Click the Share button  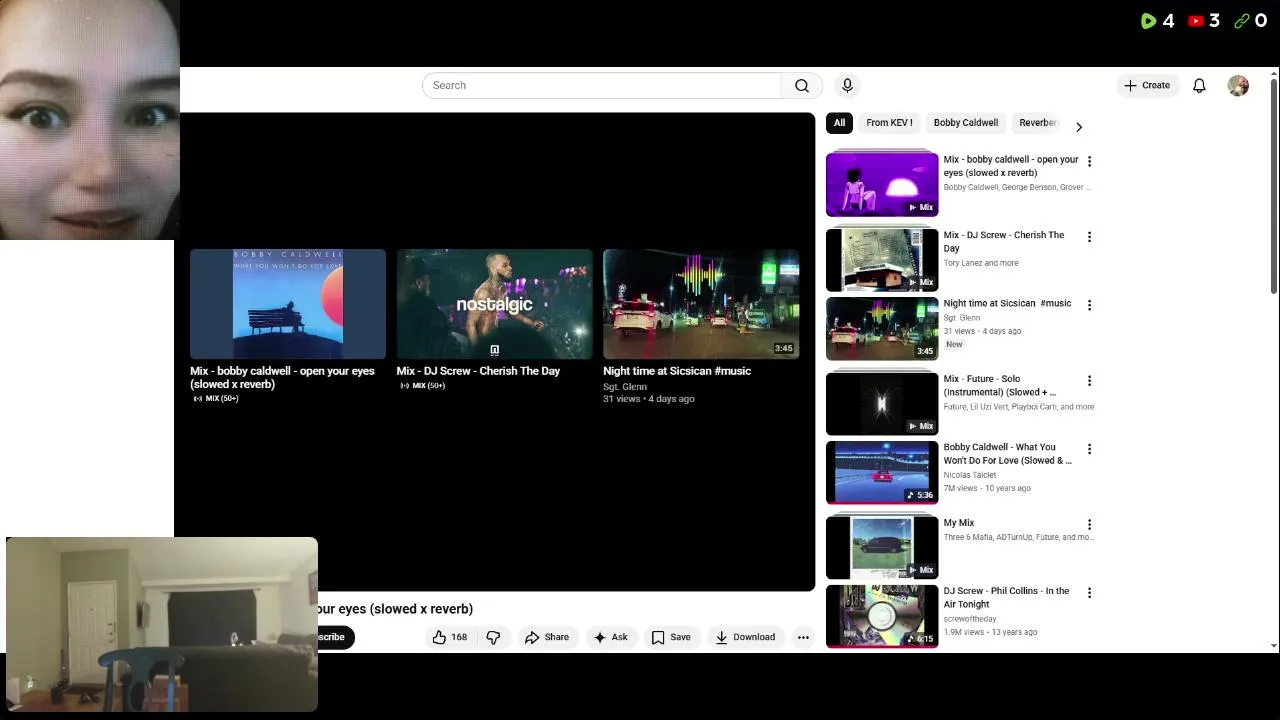pyautogui.click(x=547, y=637)
